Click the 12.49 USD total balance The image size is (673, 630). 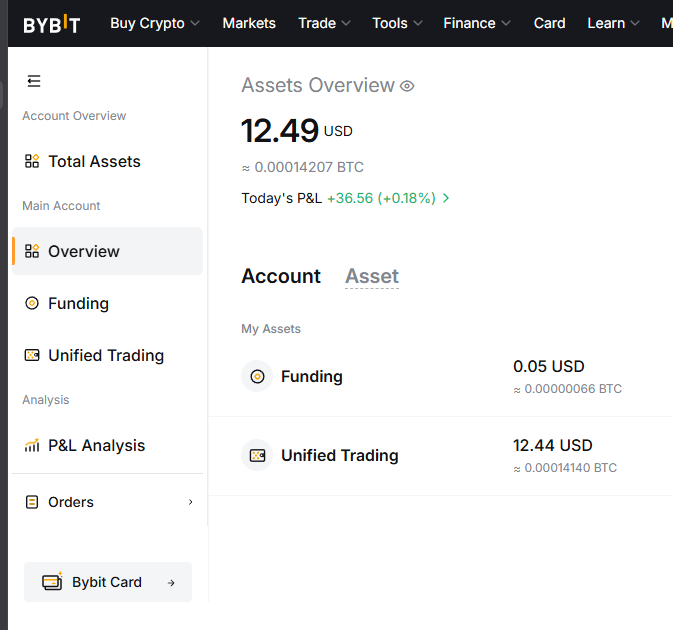pos(297,130)
